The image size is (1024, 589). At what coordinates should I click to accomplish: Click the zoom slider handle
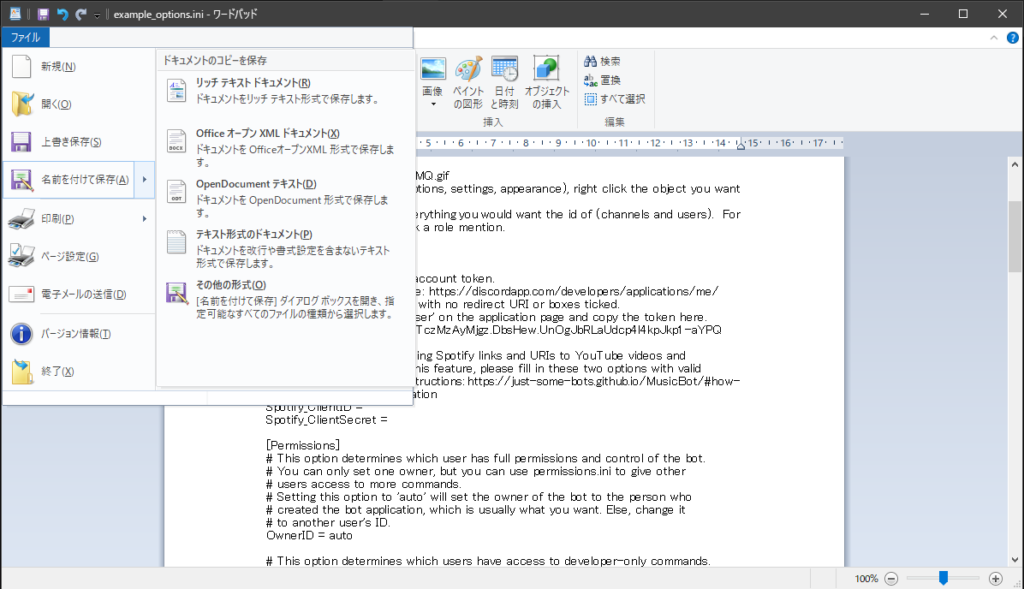943,578
